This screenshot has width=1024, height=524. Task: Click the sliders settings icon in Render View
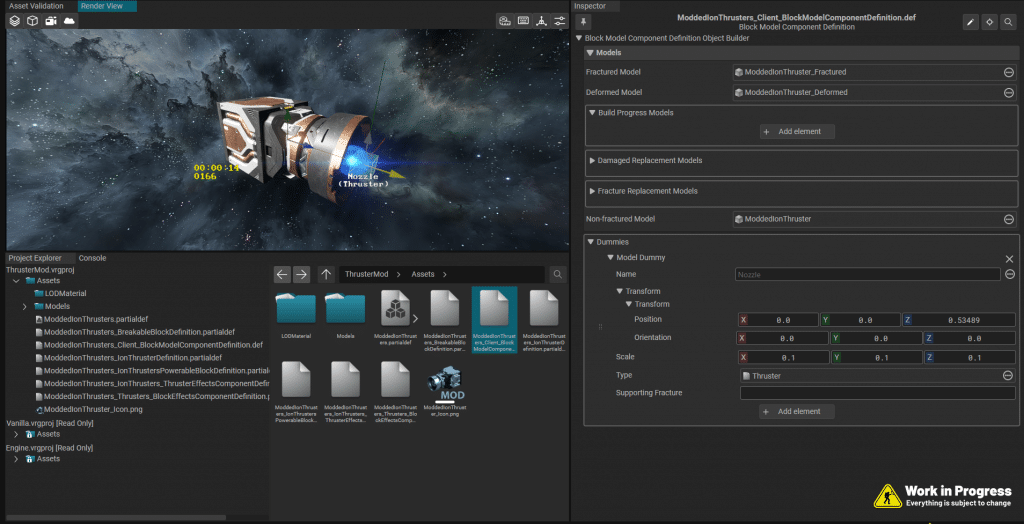[559, 21]
